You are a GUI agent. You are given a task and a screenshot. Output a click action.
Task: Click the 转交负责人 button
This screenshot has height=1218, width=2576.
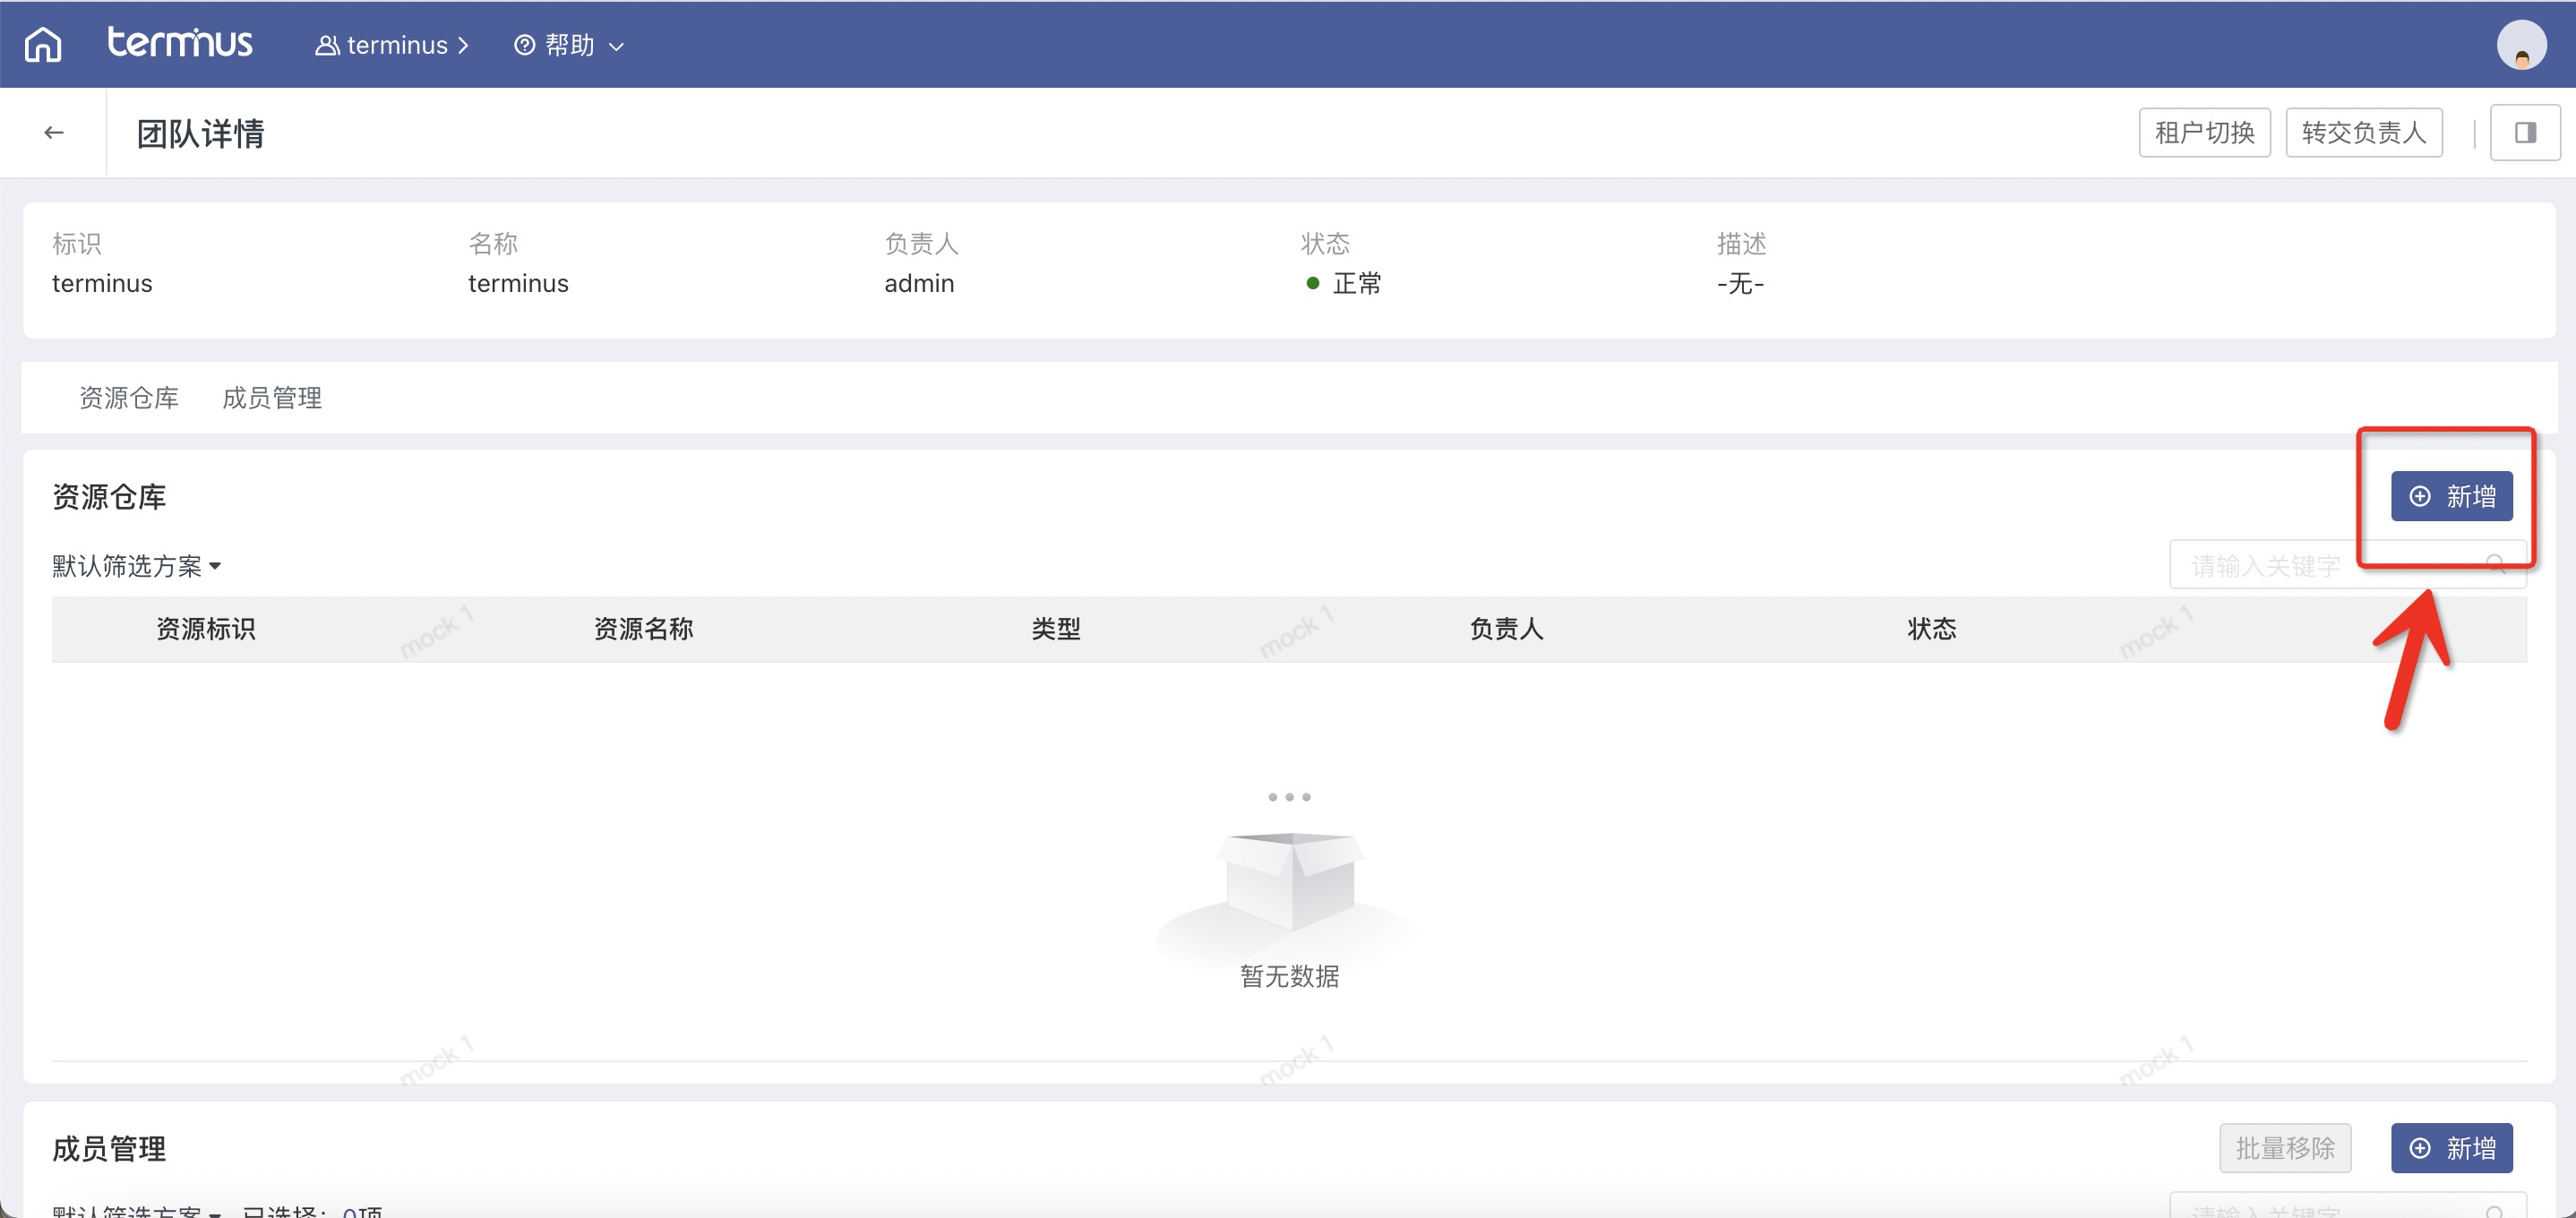pos(2363,133)
